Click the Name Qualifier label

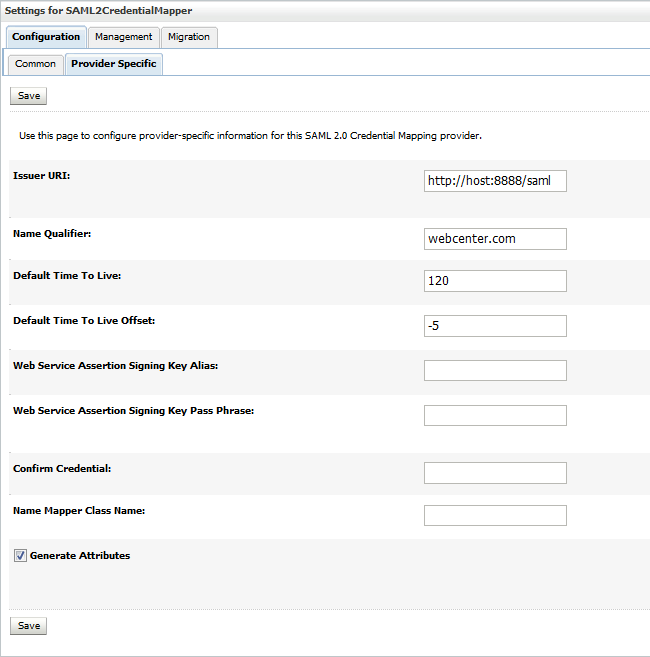[x=52, y=234]
